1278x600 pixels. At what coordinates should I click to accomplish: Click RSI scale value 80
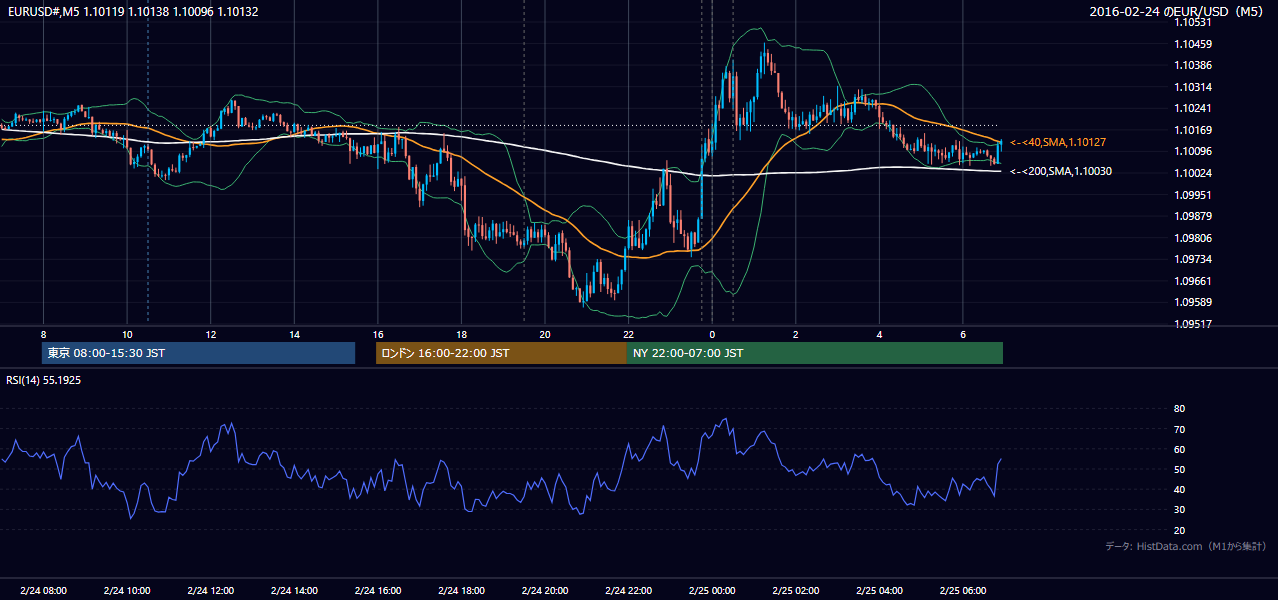point(1179,409)
